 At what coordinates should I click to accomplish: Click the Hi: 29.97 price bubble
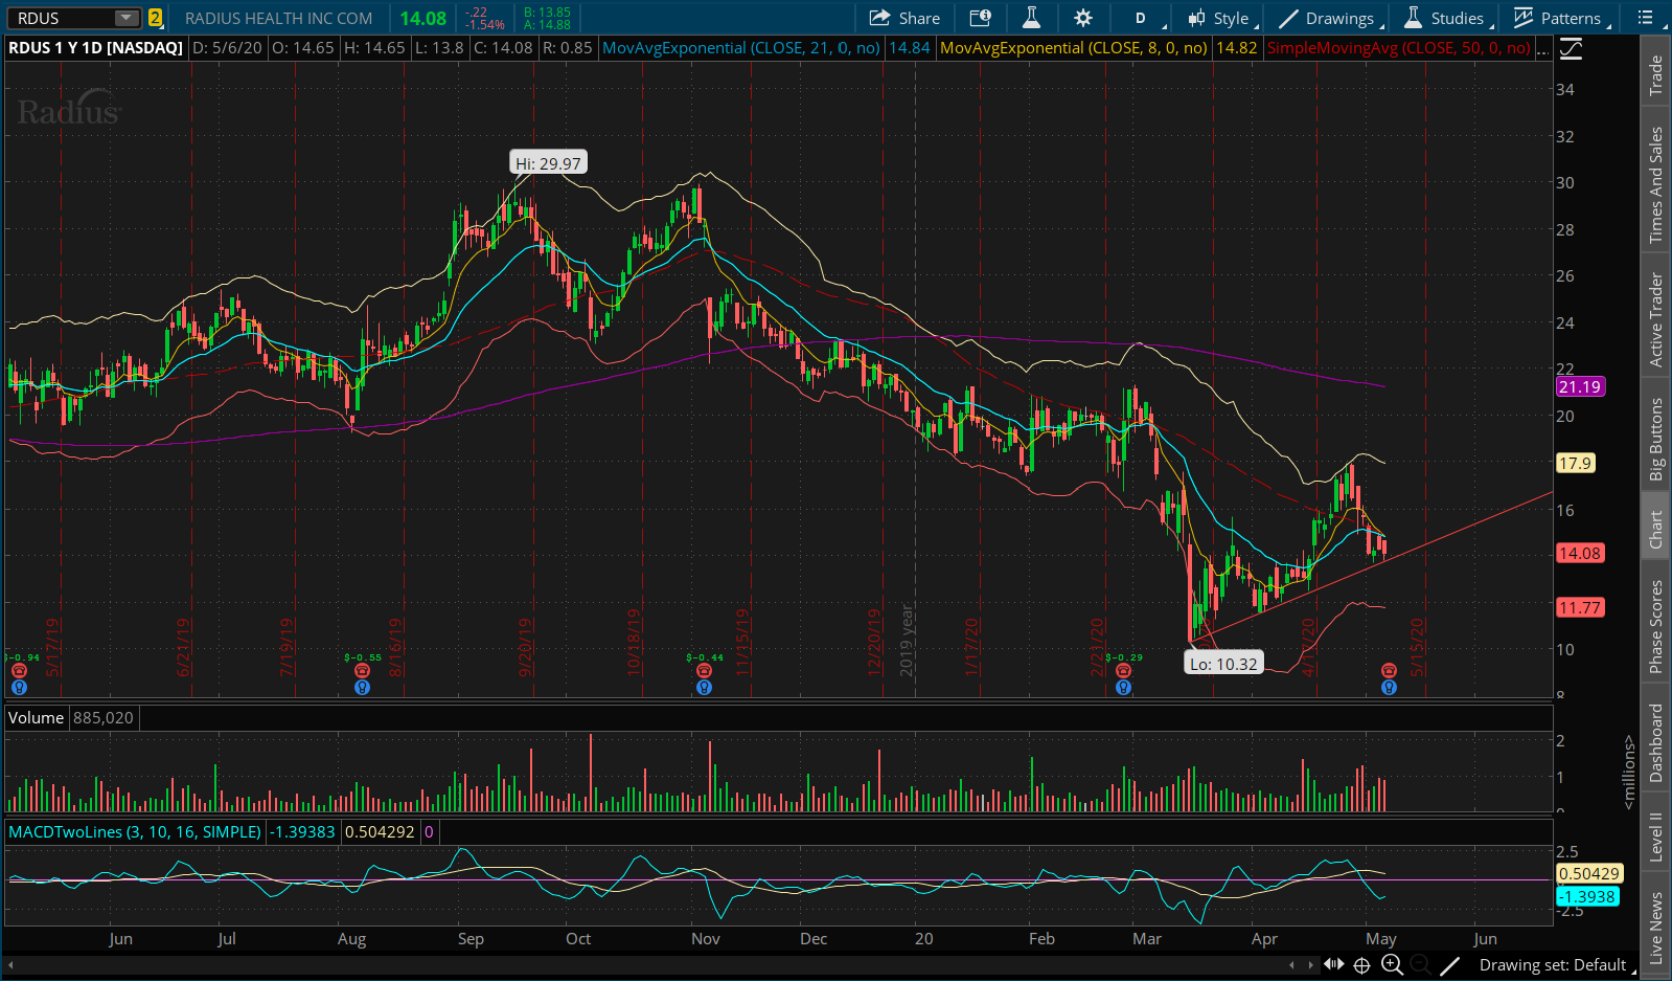click(547, 163)
